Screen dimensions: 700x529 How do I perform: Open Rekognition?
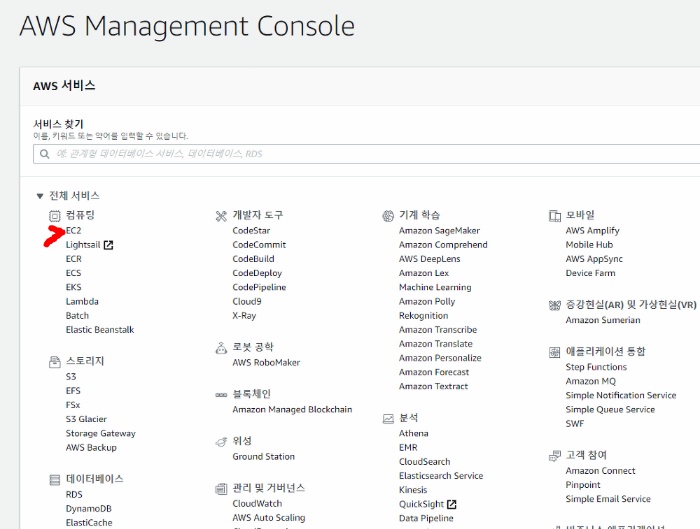pyautogui.click(x=424, y=316)
